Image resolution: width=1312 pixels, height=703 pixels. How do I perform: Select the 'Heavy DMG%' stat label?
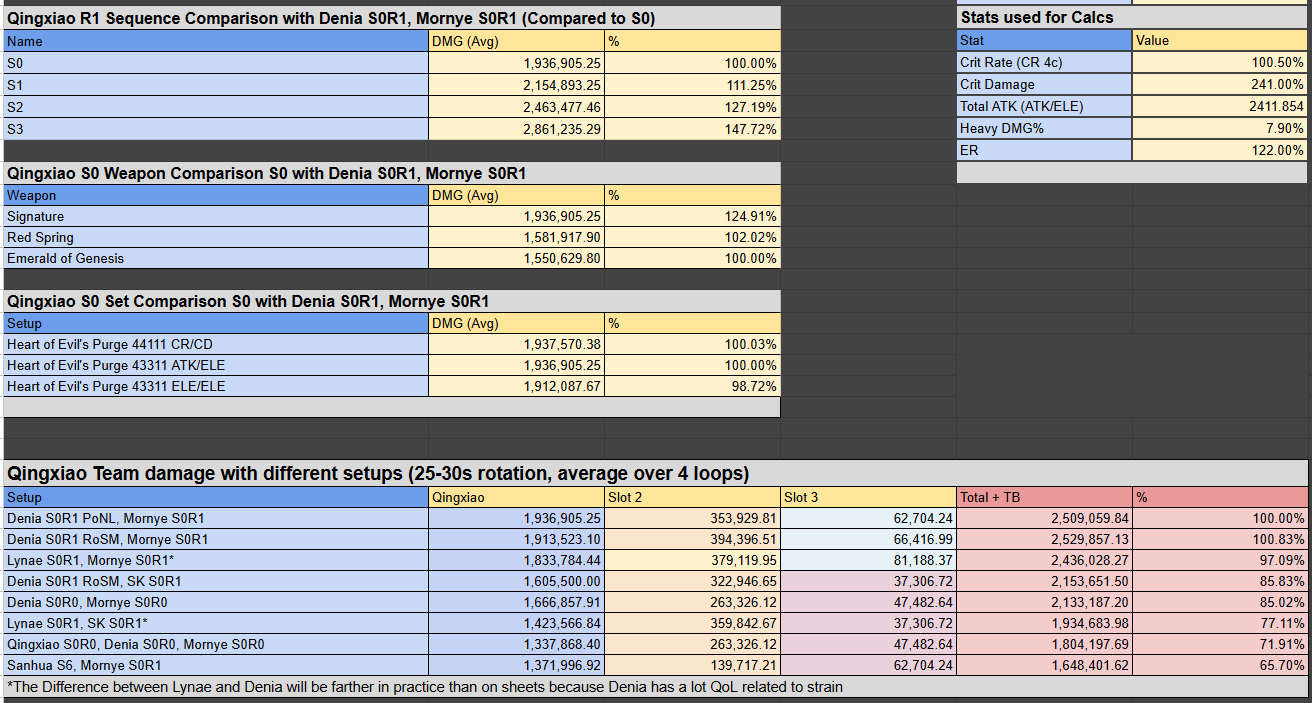(x=1045, y=128)
